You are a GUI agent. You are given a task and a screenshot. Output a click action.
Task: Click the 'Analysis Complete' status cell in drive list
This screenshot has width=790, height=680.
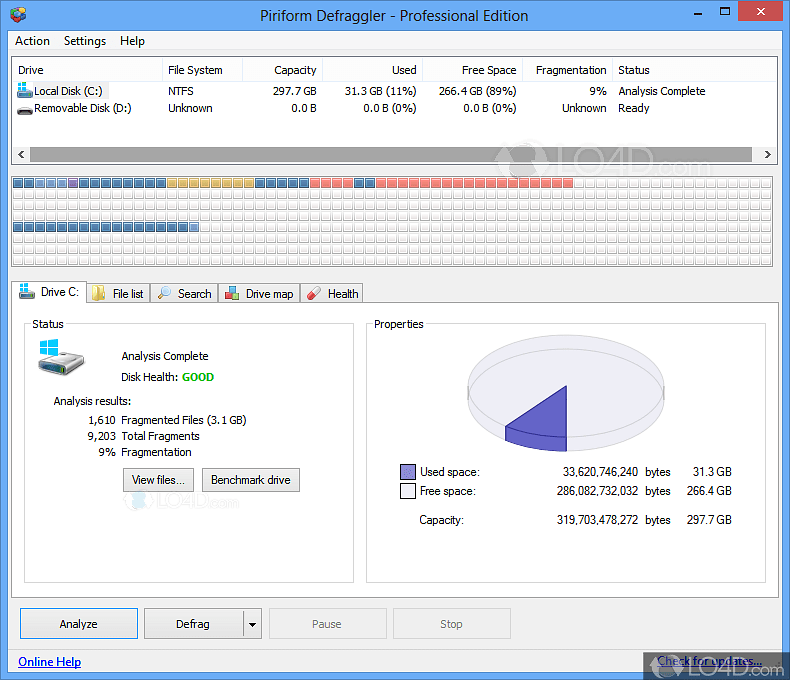[x=662, y=91]
